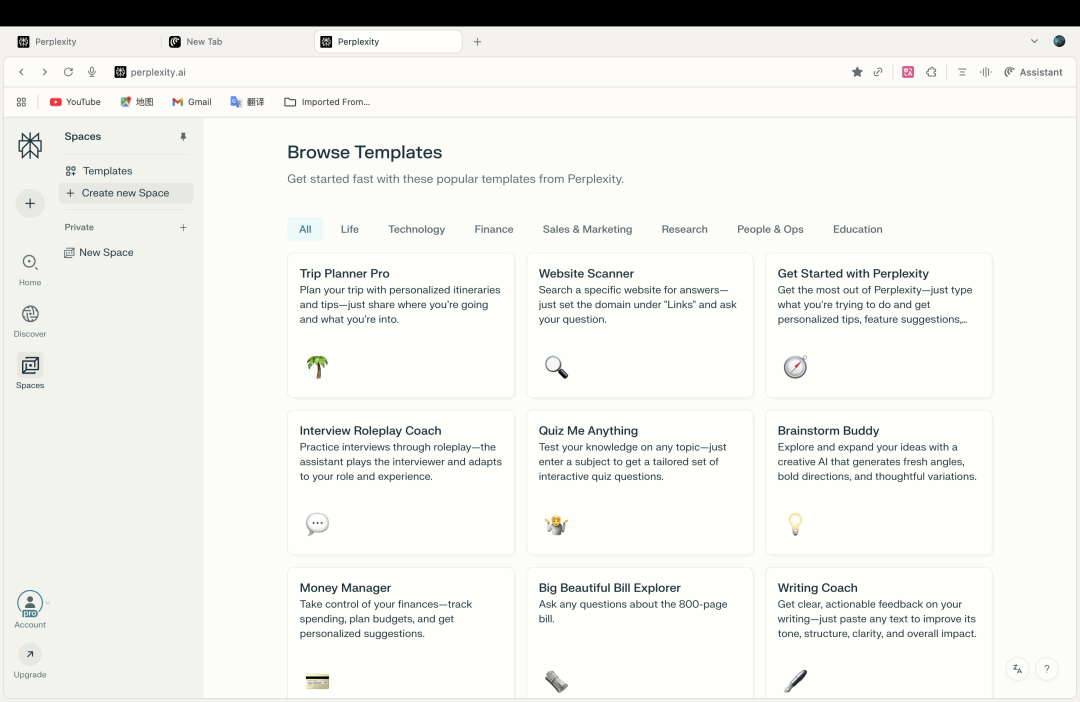The height and width of the screenshot is (702, 1080).
Task: Switch to the Research tab
Action: point(684,229)
